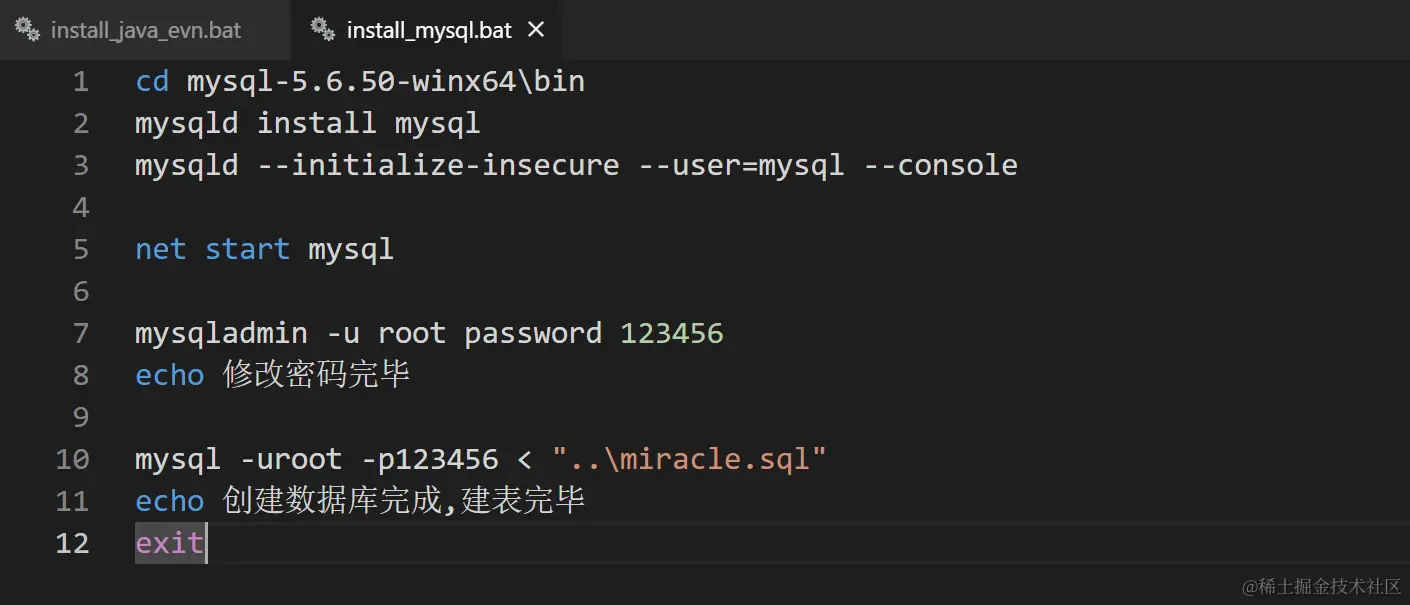
Task: Close the install_mysql.bat tab
Action: [x=536, y=30]
